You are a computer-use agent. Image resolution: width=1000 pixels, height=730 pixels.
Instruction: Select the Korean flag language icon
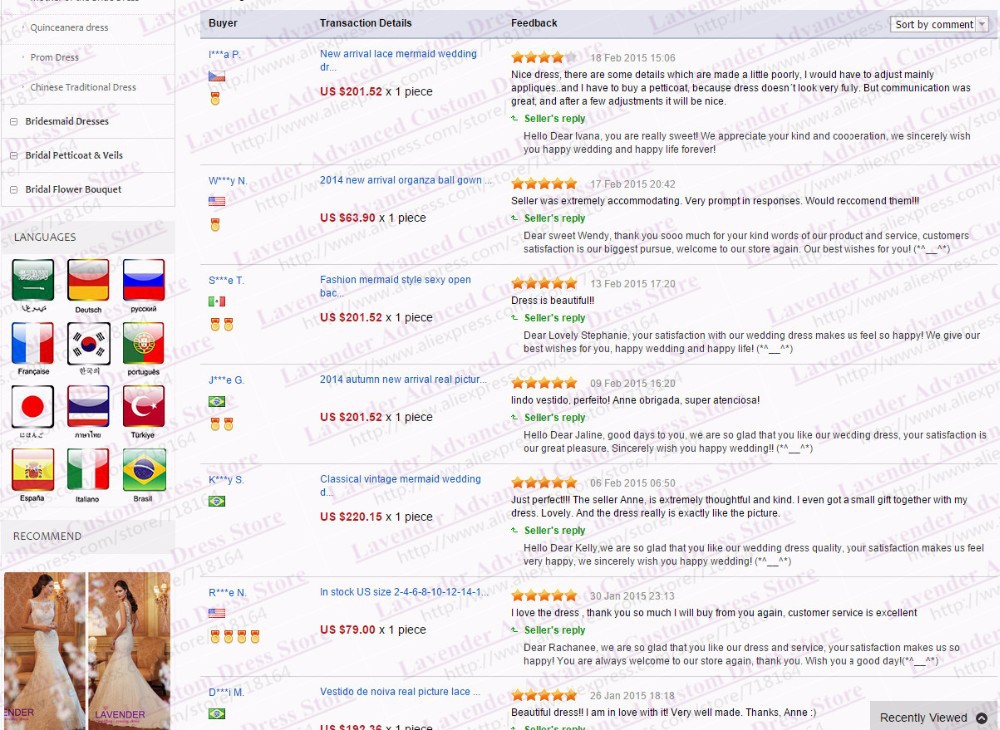(88, 343)
